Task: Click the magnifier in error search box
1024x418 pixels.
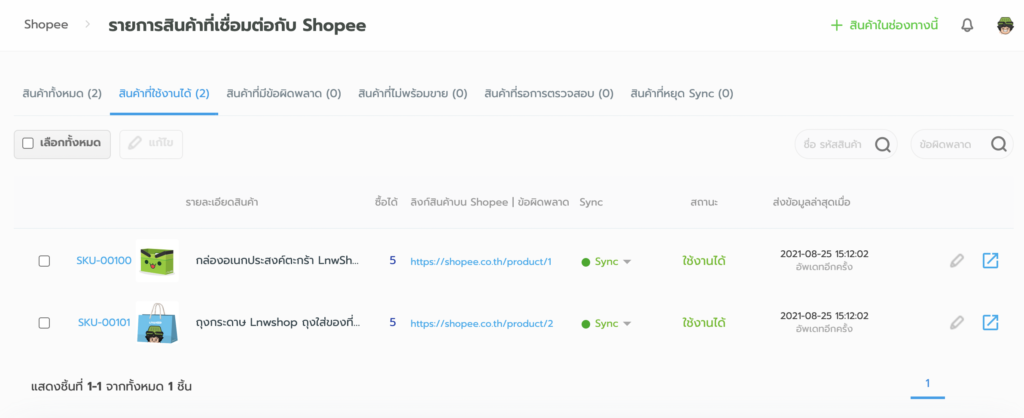Action: point(998,144)
